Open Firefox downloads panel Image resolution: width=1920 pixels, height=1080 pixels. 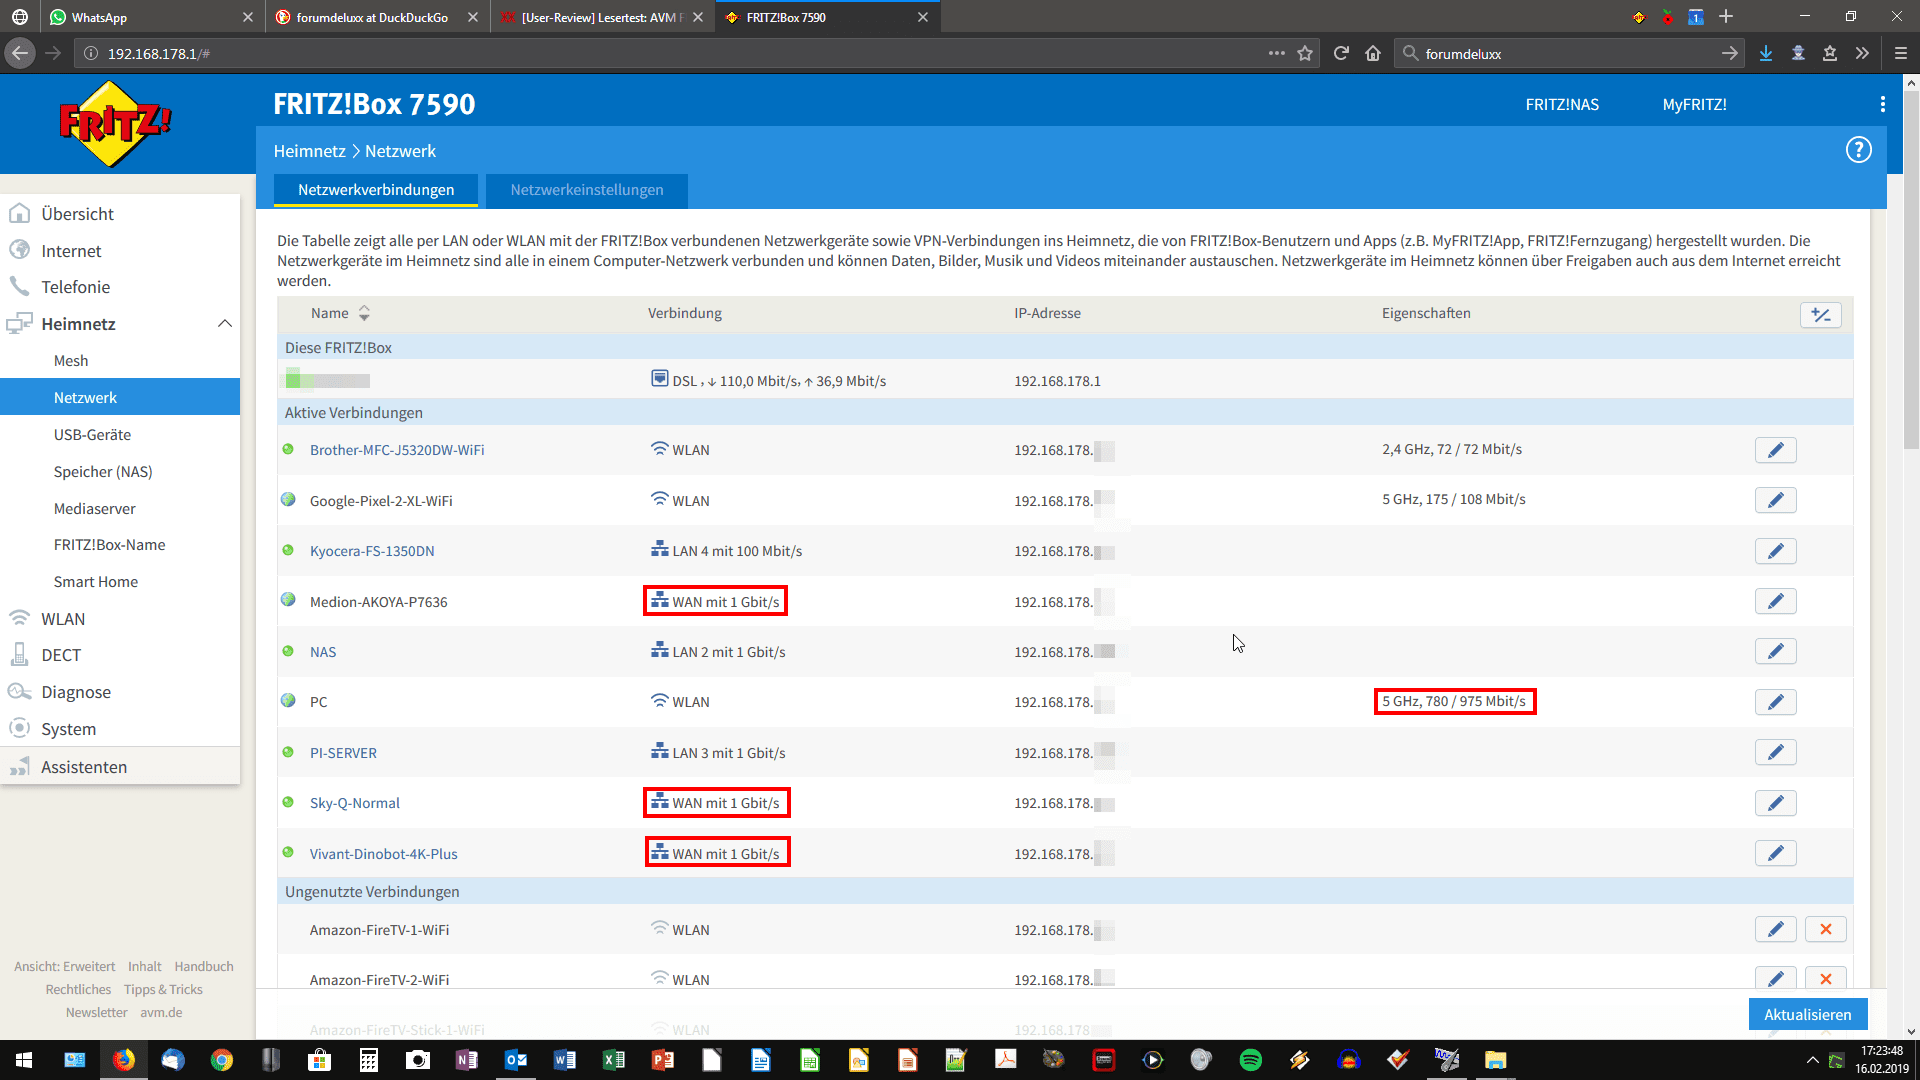click(x=1766, y=53)
